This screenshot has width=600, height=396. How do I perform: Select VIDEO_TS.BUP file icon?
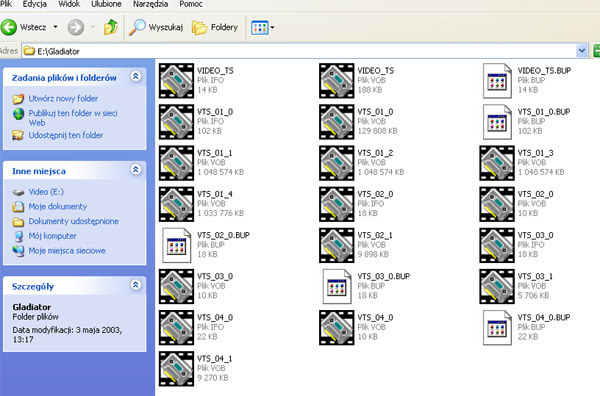pos(497,81)
